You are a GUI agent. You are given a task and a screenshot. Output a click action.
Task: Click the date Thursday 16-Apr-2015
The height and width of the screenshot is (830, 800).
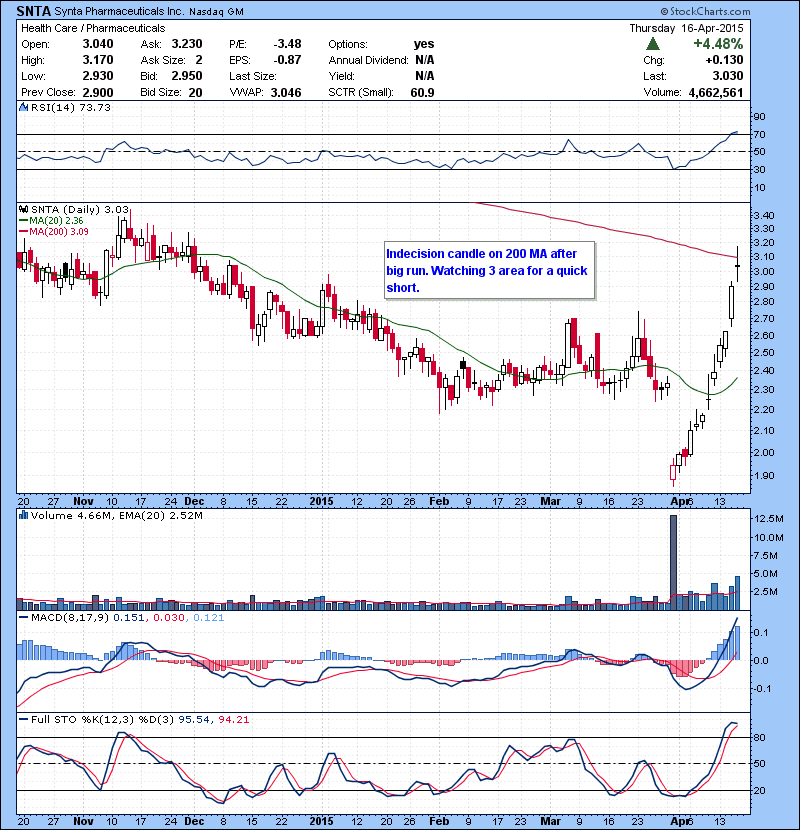click(686, 28)
